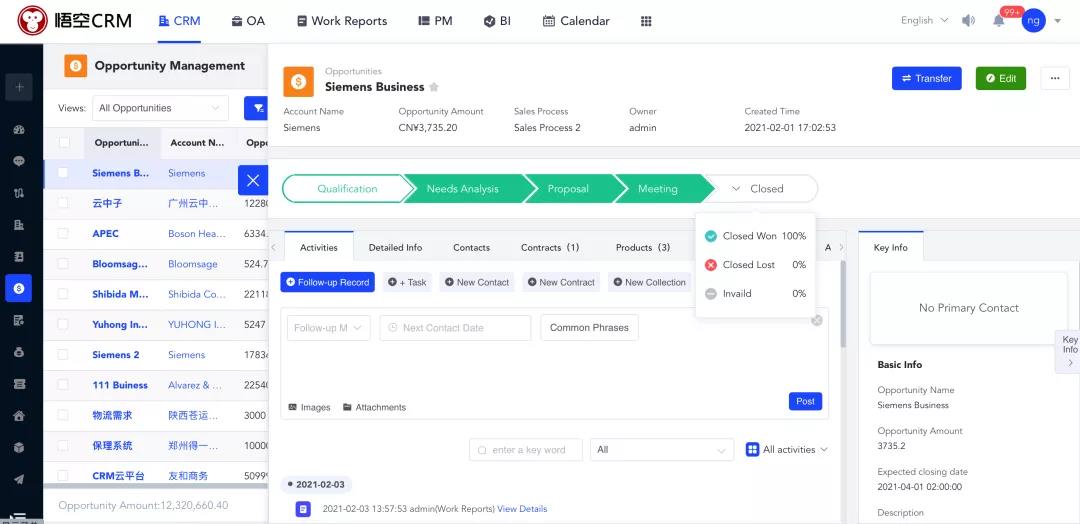This screenshot has width=1080, height=524.
Task: Open the building accounts icon in sidebar
Action: [19, 224]
